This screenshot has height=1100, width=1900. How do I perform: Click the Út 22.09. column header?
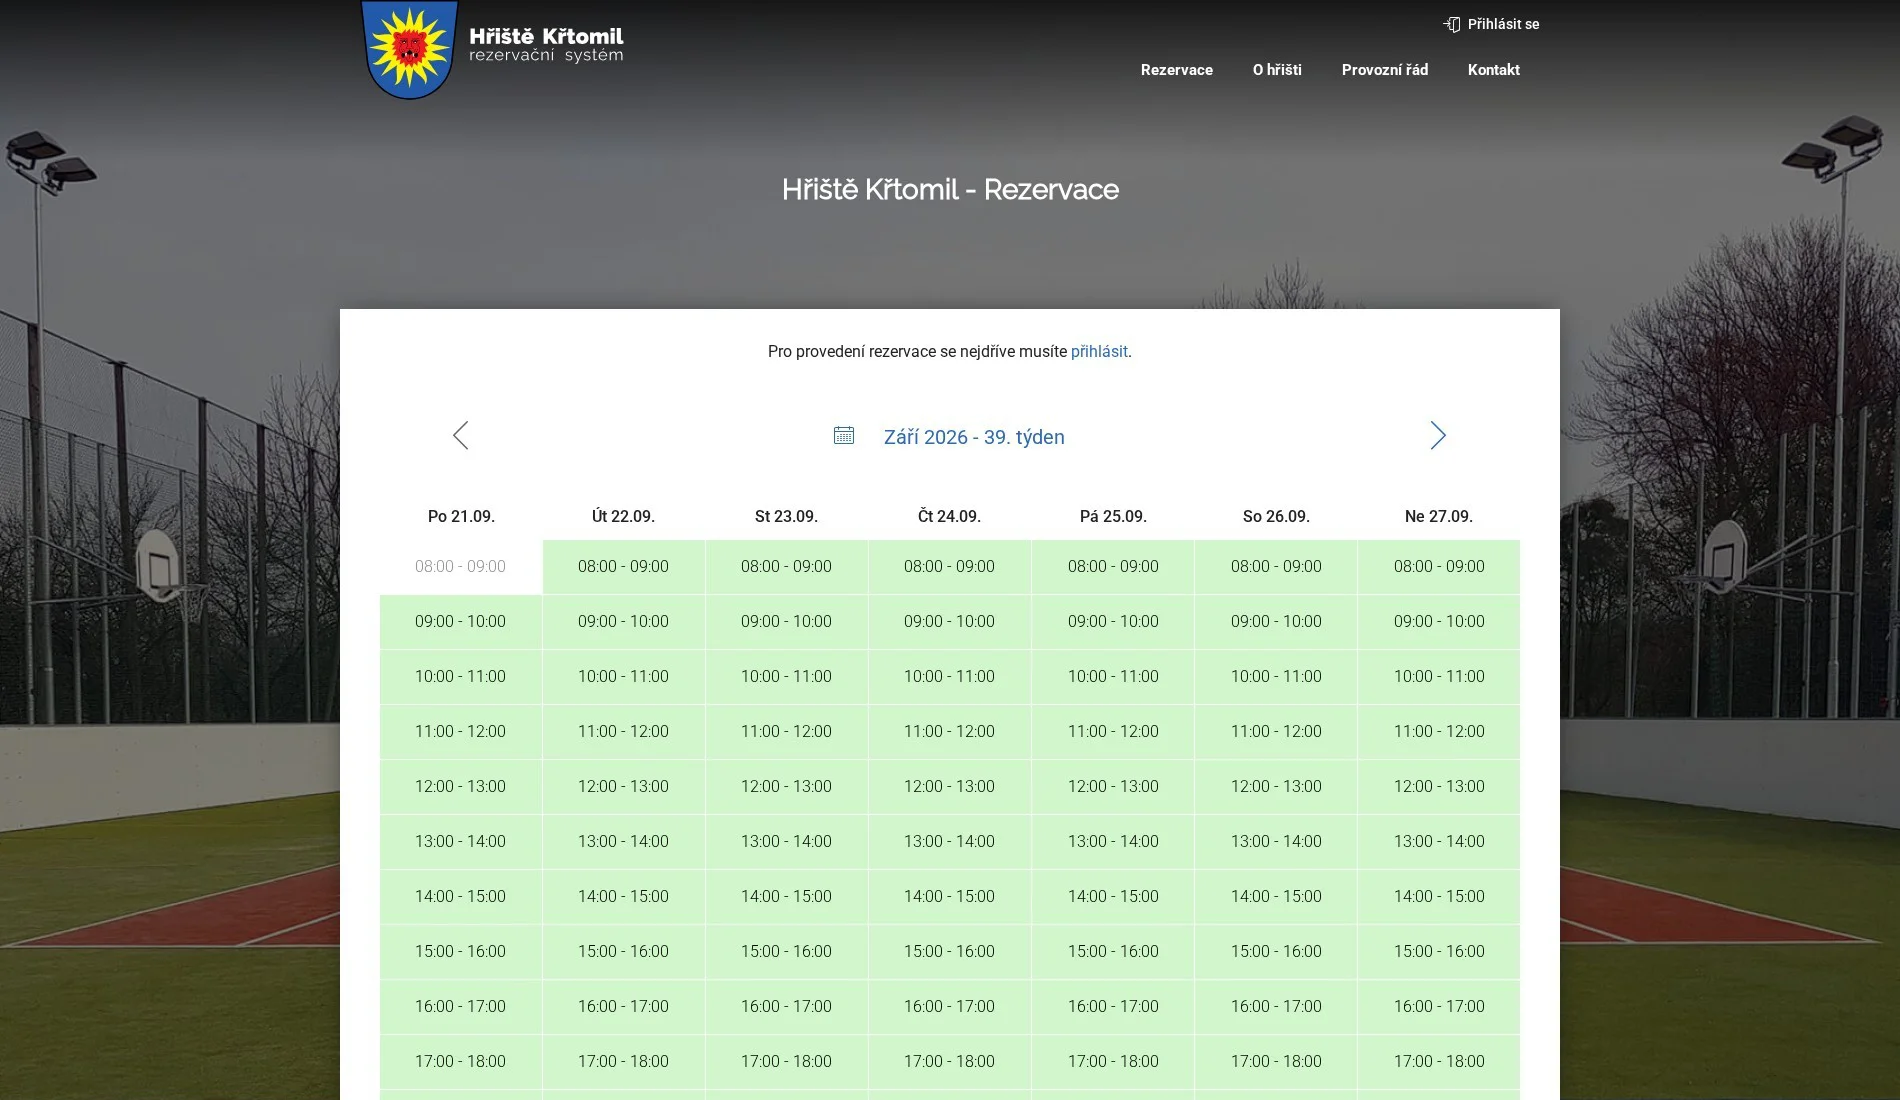point(624,517)
